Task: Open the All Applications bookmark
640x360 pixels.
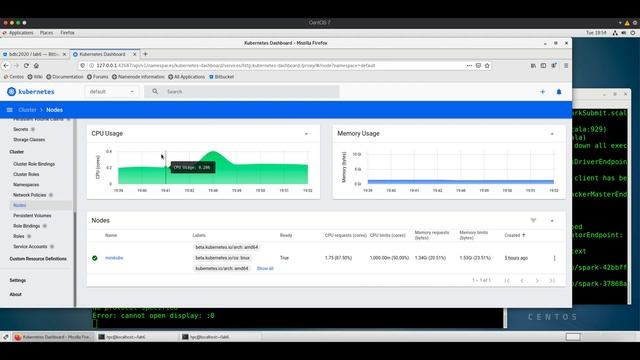Action: point(187,77)
